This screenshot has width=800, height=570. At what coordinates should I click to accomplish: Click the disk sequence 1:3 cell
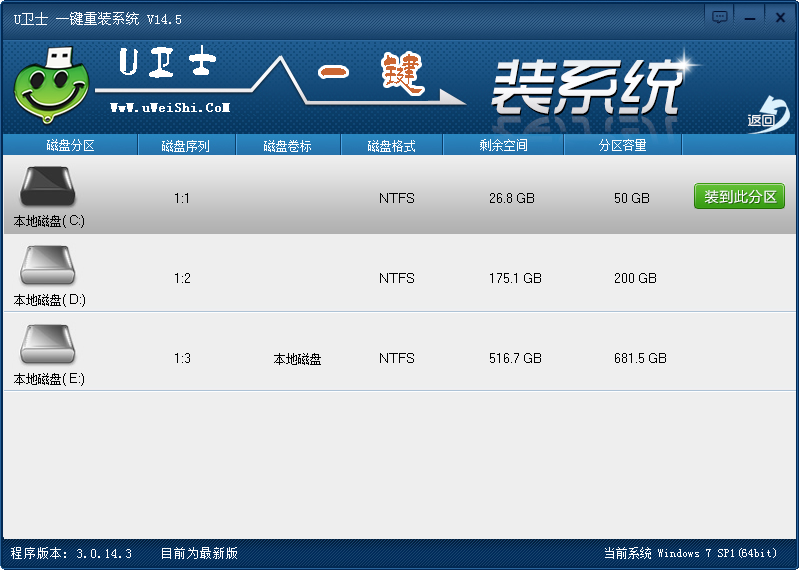pyautogui.click(x=182, y=358)
